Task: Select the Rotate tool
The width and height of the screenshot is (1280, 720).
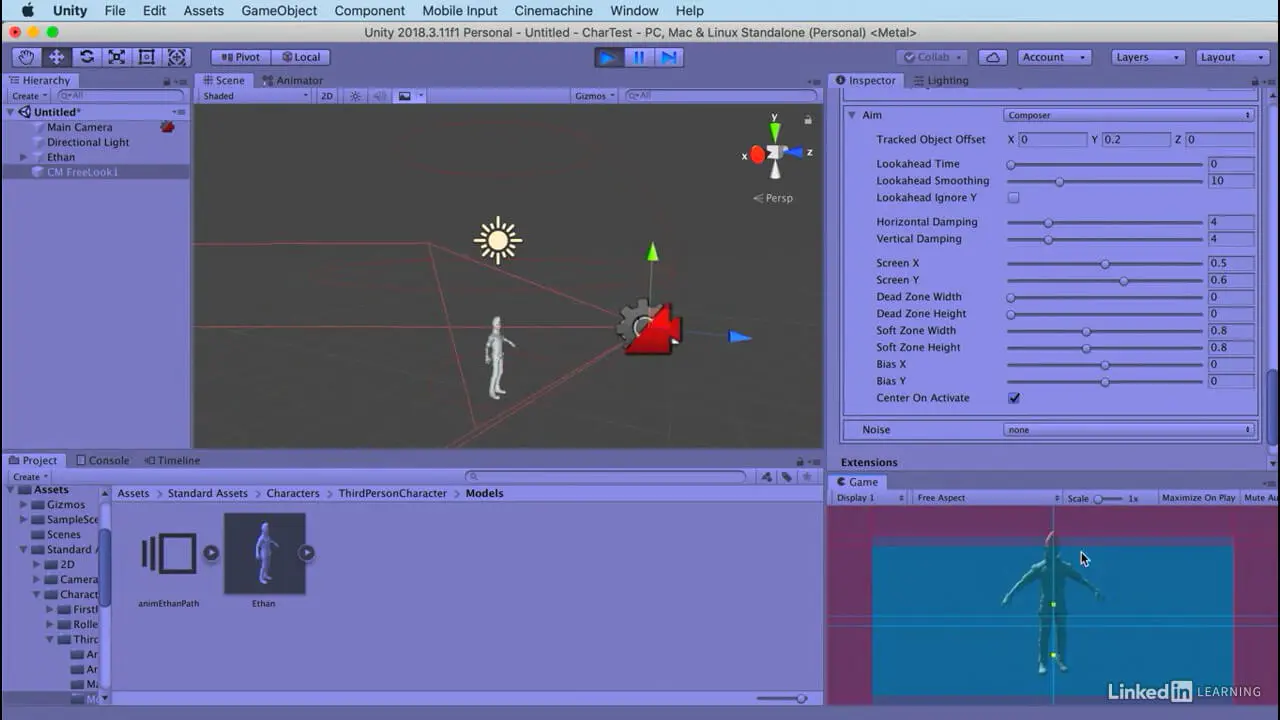Action: pos(87,57)
